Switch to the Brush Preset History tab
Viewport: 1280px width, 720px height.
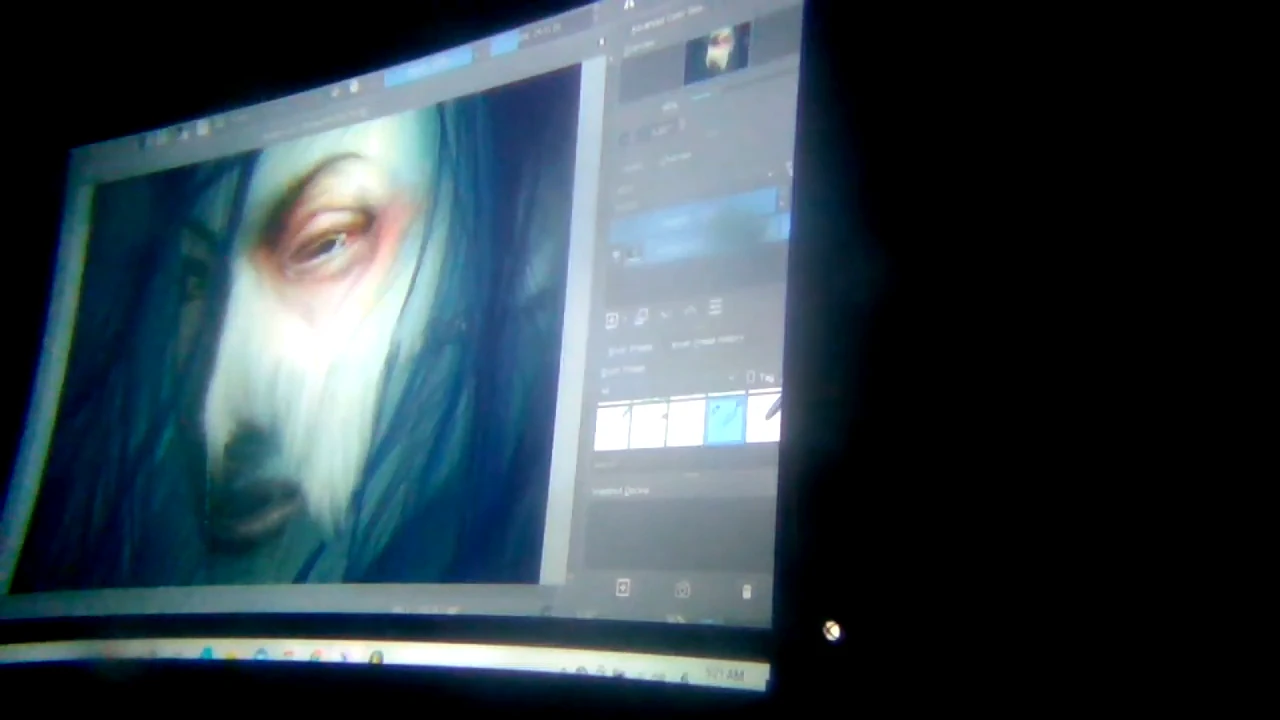click(707, 343)
